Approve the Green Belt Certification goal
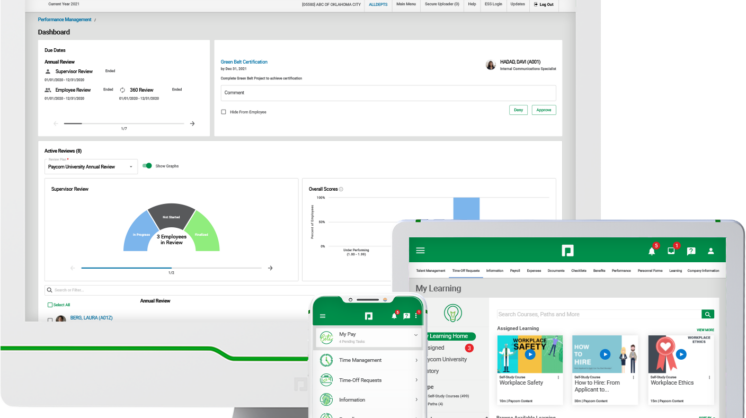The width and height of the screenshot is (746, 418). pyautogui.click(x=543, y=110)
